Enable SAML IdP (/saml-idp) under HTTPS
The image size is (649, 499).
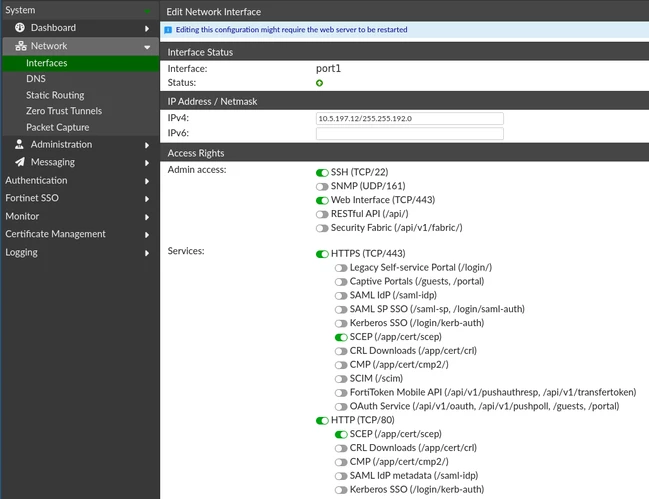point(341,296)
